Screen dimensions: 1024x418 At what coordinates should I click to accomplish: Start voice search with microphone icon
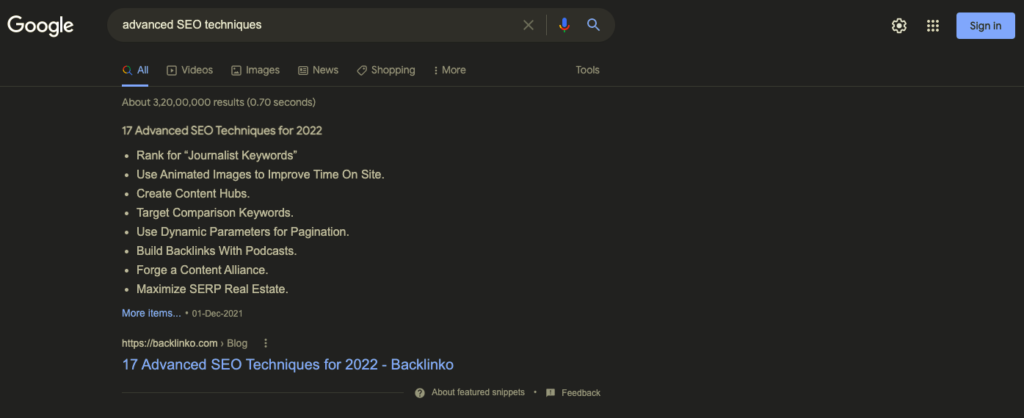[x=564, y=25]
